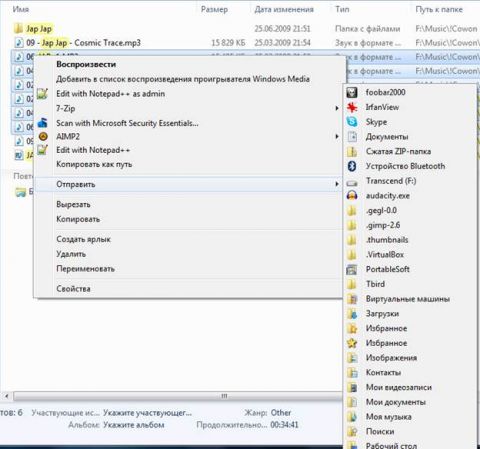Sort by Путь к папке column header
This screenshot has height=449, width=480.
pyautogui.click(x=439, y=9)
